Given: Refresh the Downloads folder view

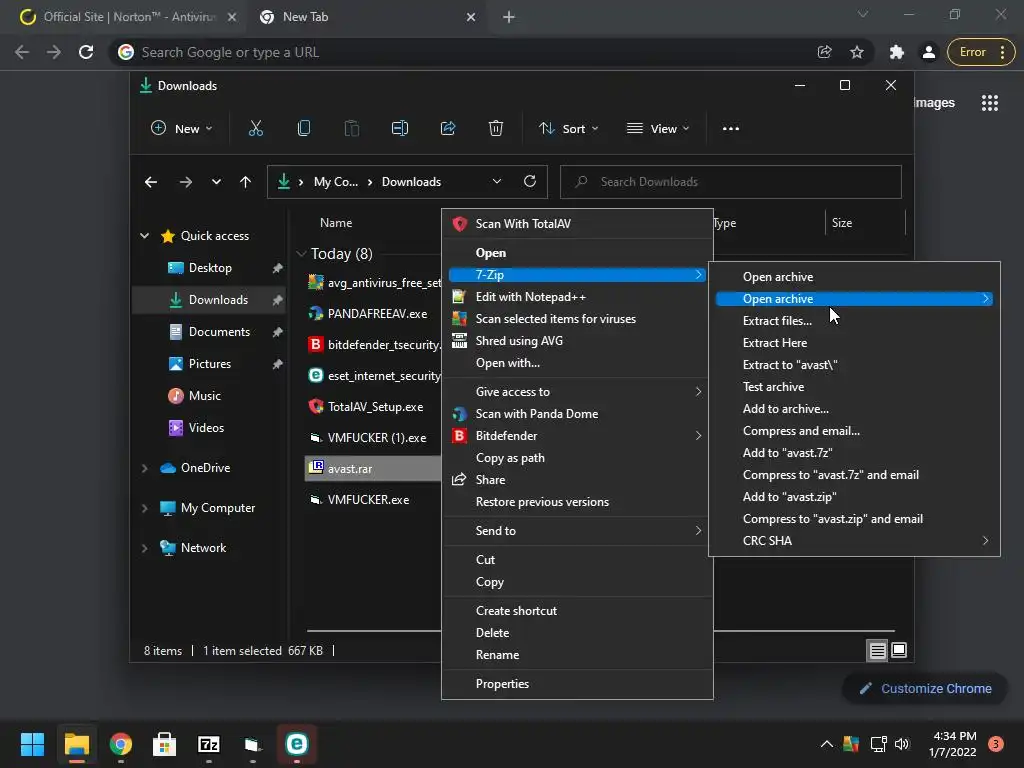Looking at the screenshot, I should (530, 182).
